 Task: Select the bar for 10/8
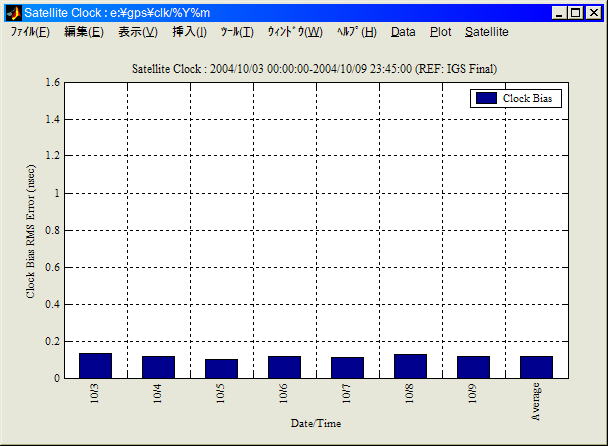point(410,366)
